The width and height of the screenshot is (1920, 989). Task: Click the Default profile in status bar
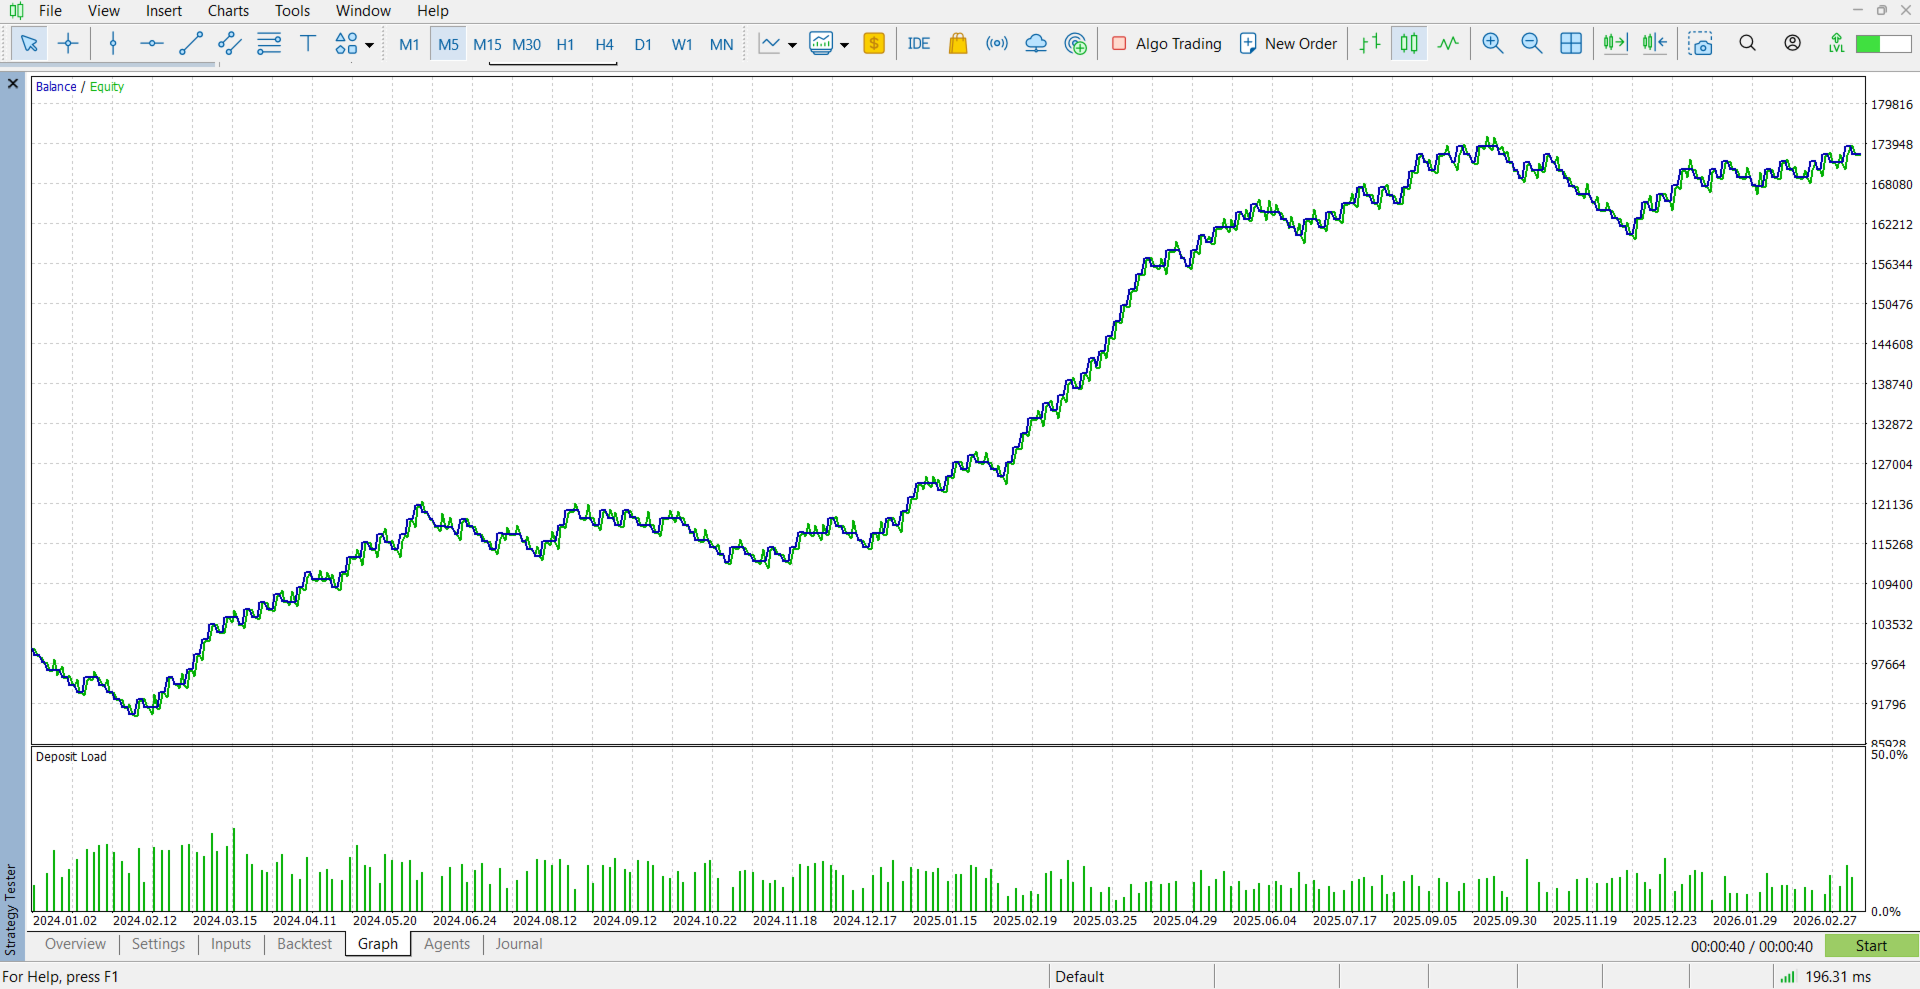[x=1080, y=977]
